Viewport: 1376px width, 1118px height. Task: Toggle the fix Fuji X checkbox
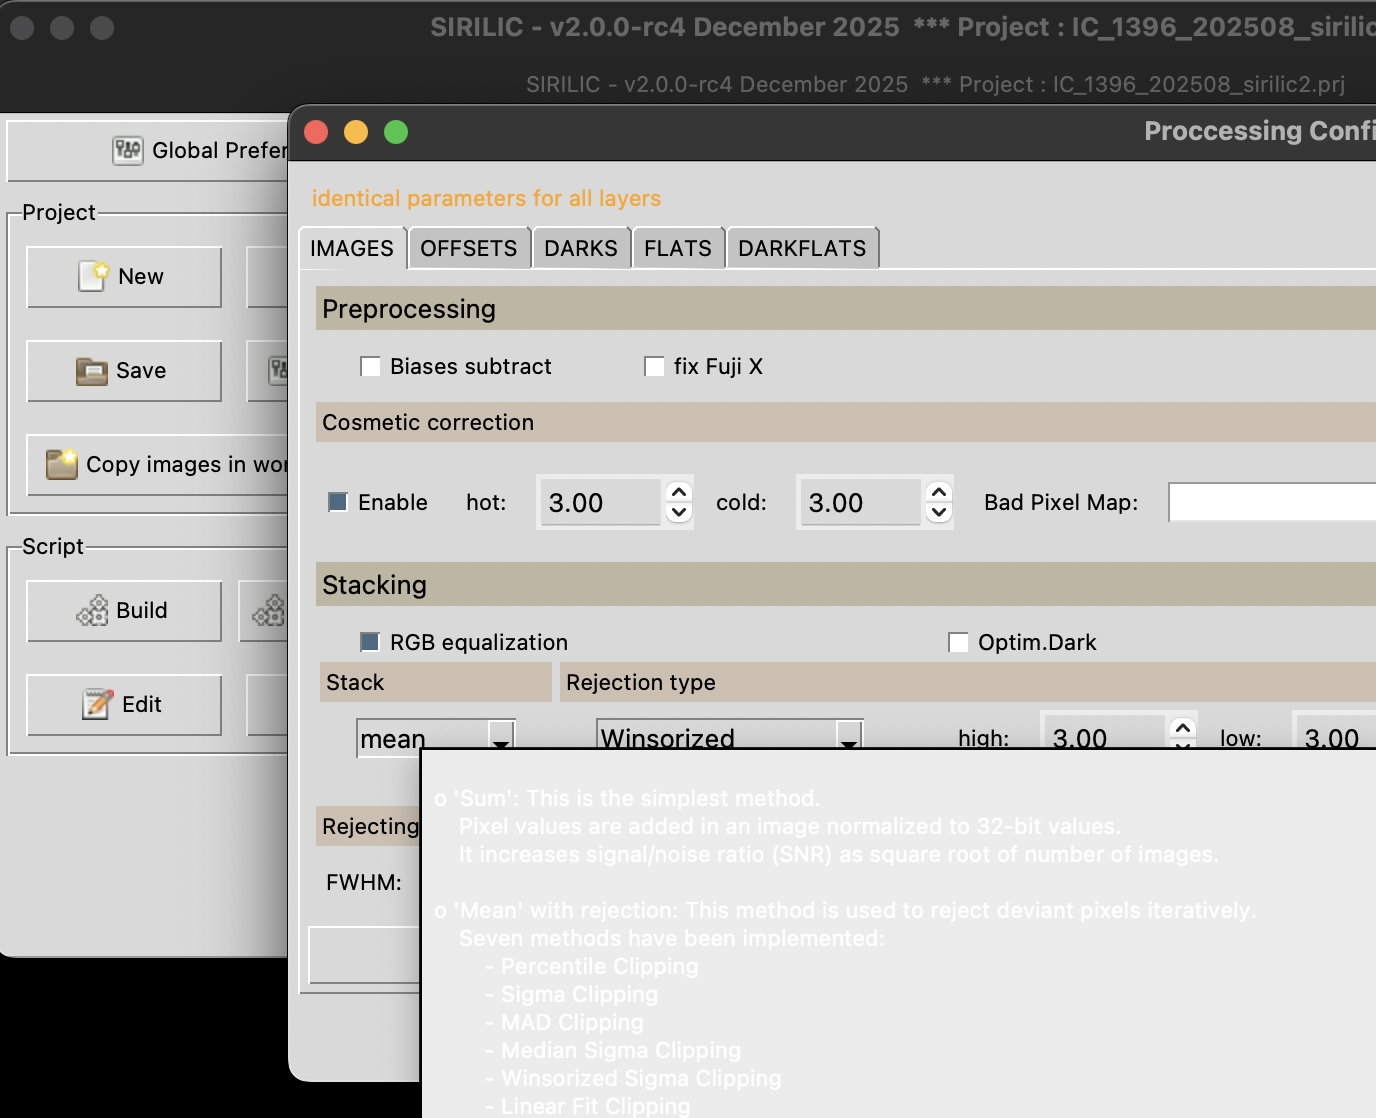pyautogui.click(x=655, y=367)
